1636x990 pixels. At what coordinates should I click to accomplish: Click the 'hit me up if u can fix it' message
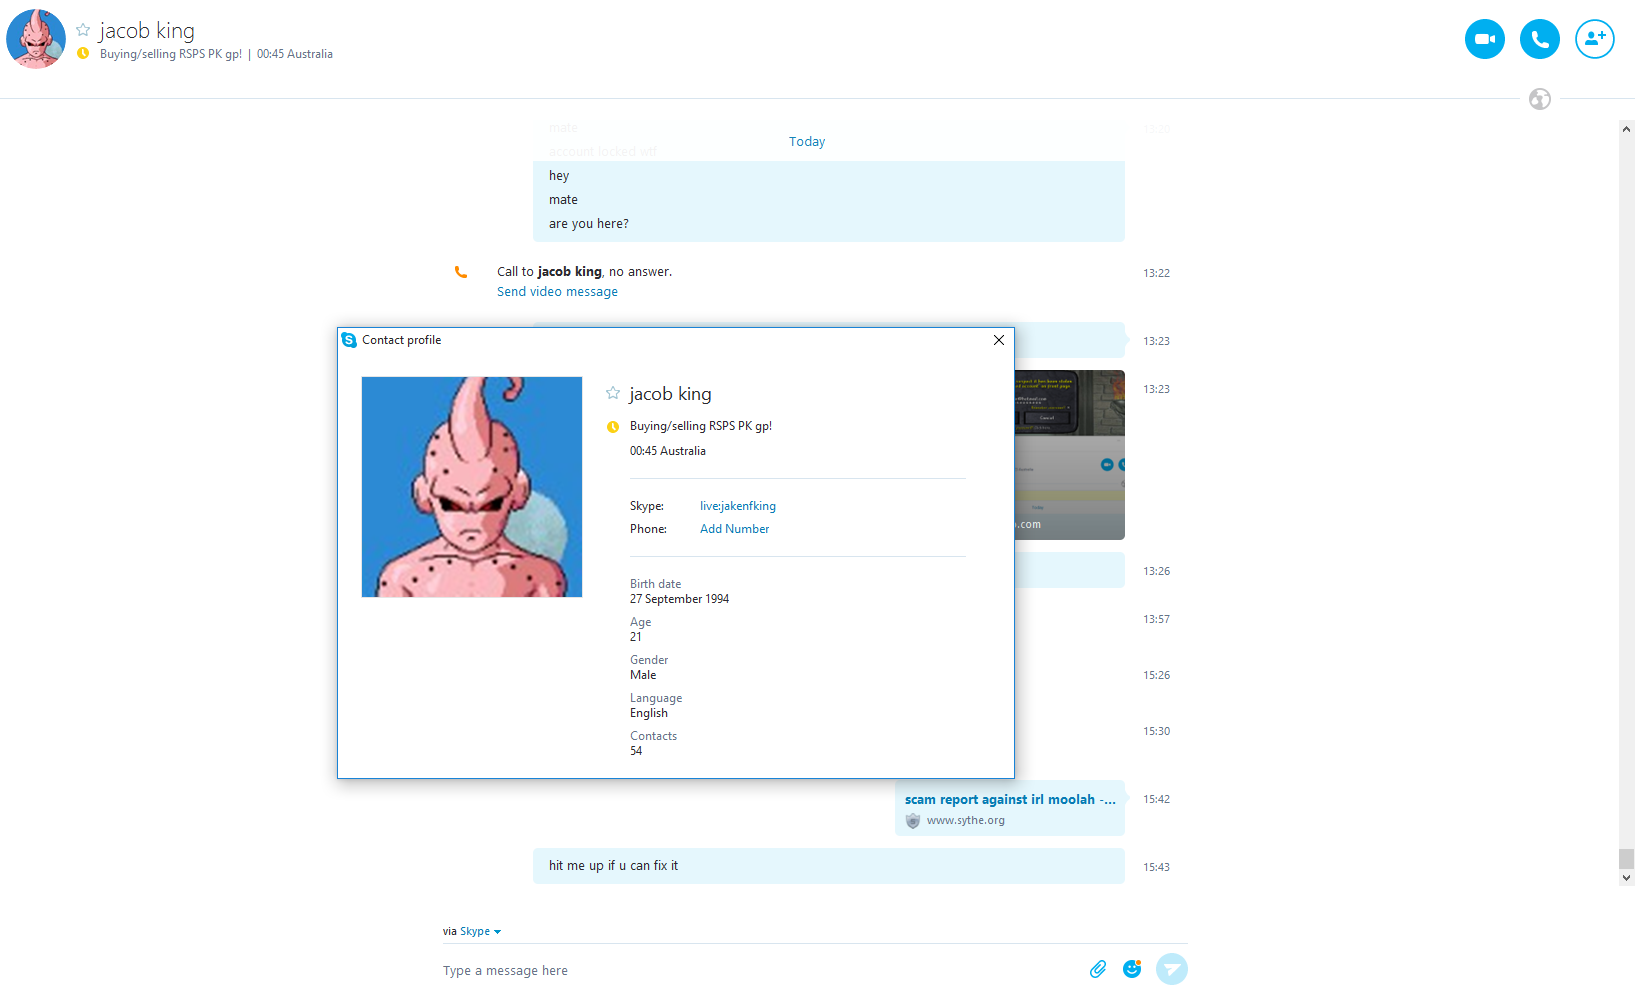pyautogui.click(x=829, y=866)
